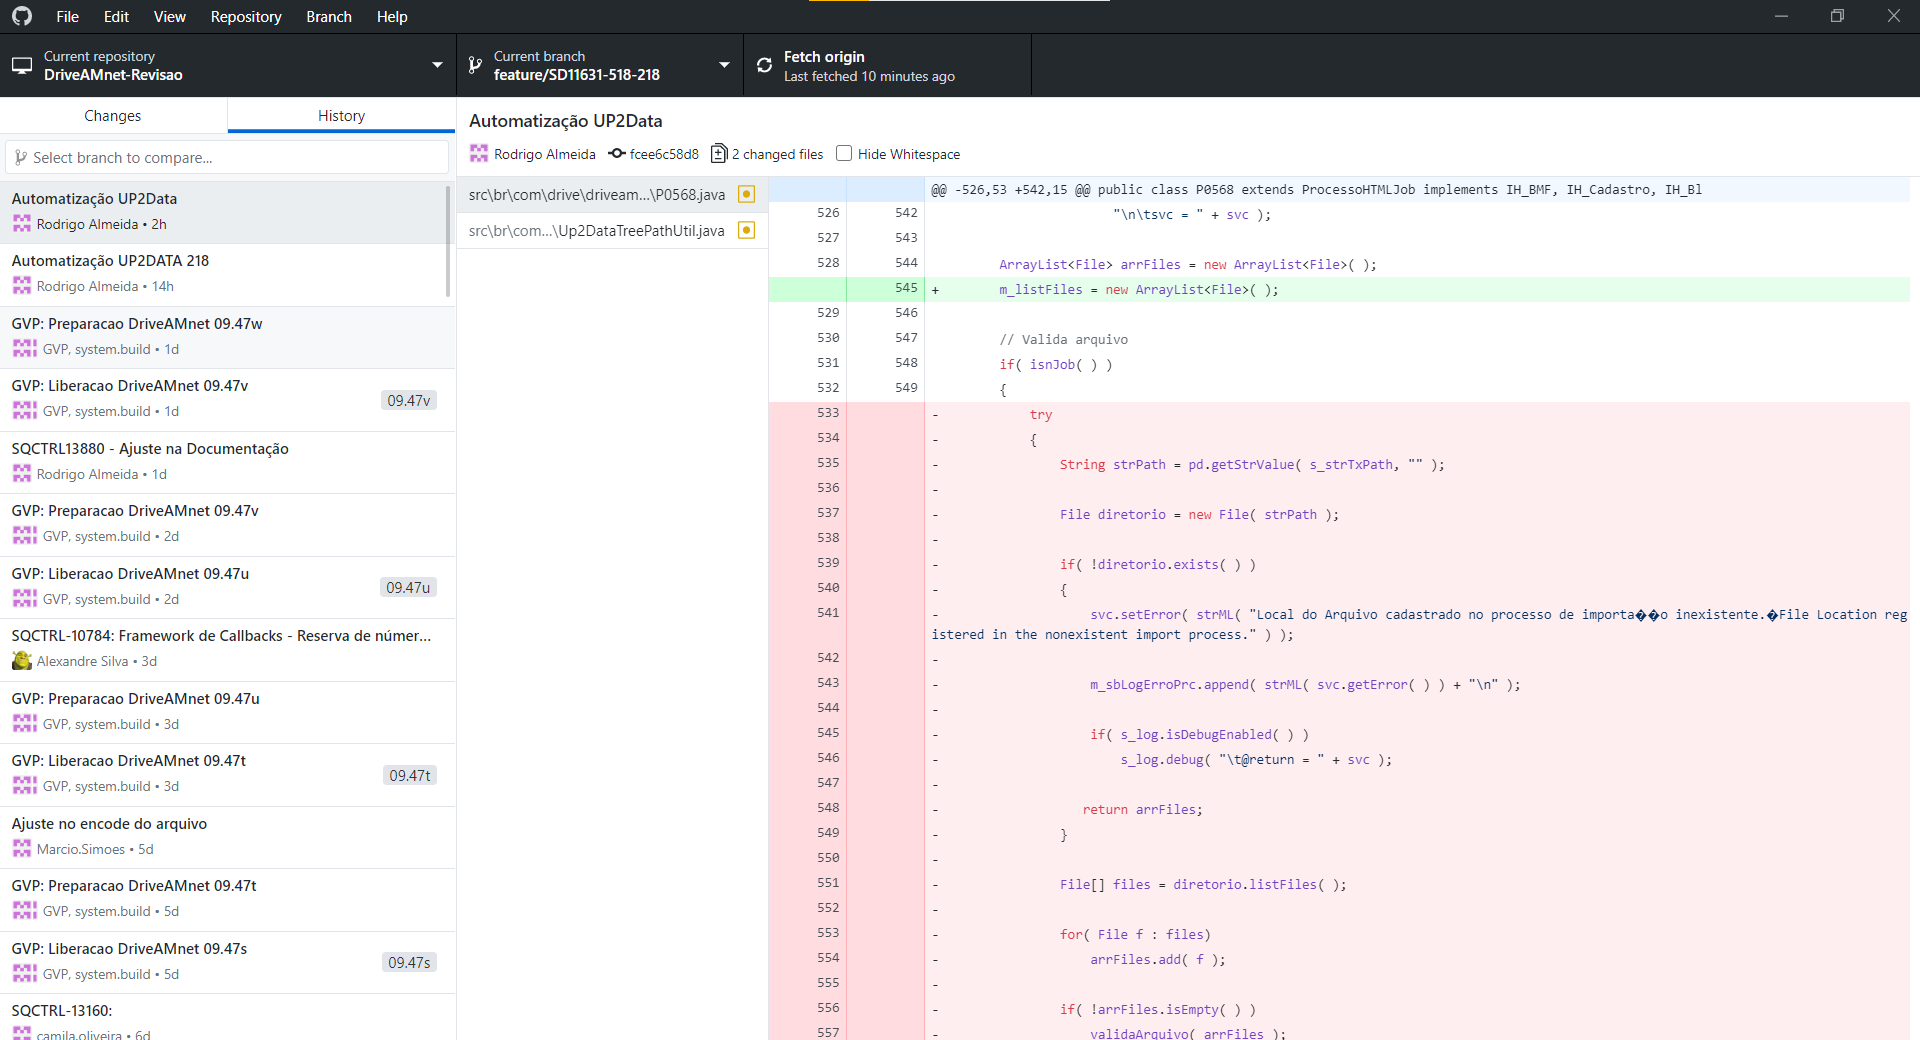This screenshot has width=1920, height=1040.
Task: Click modified status icon for P0568.java
Action: [746, 194]
